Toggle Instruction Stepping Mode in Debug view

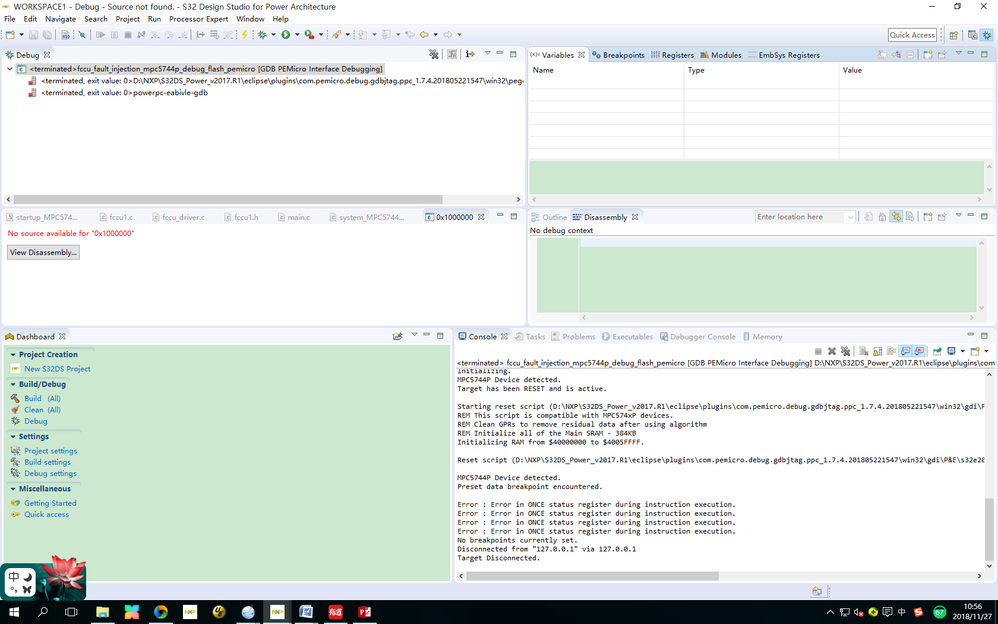(x=470, y=54)
